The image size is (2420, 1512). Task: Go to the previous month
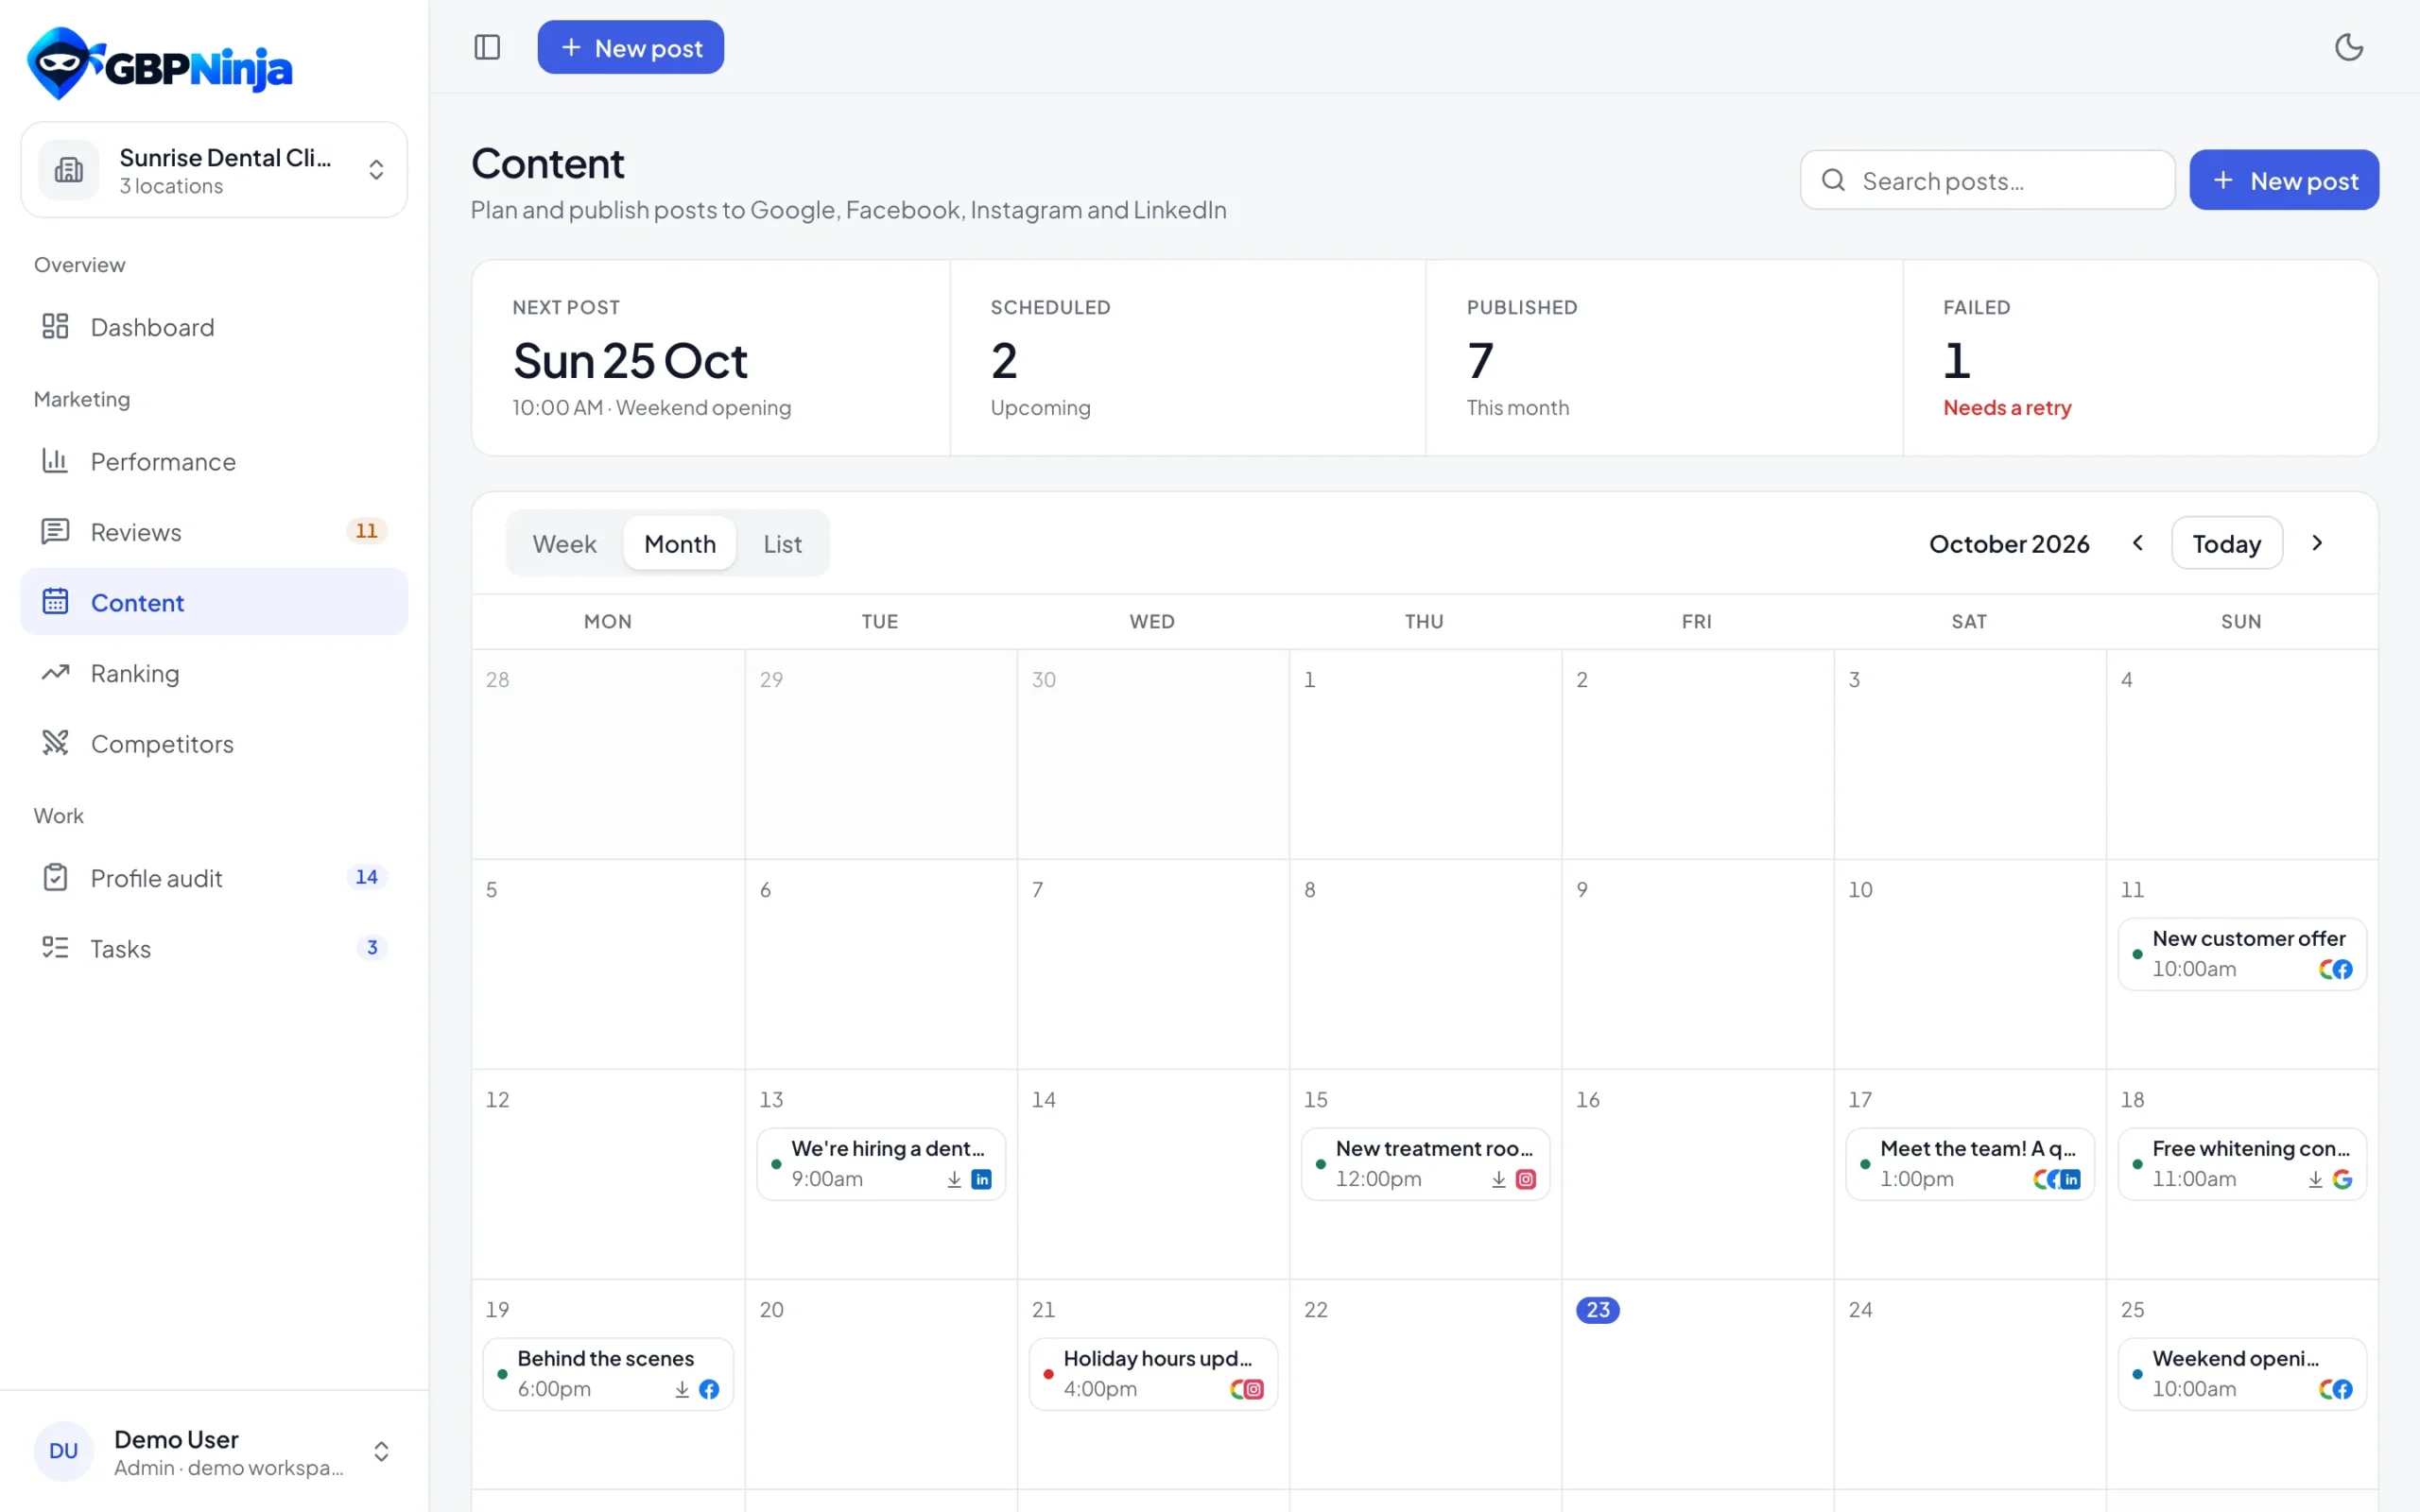pyautogui.click(x=2137, y=542)
